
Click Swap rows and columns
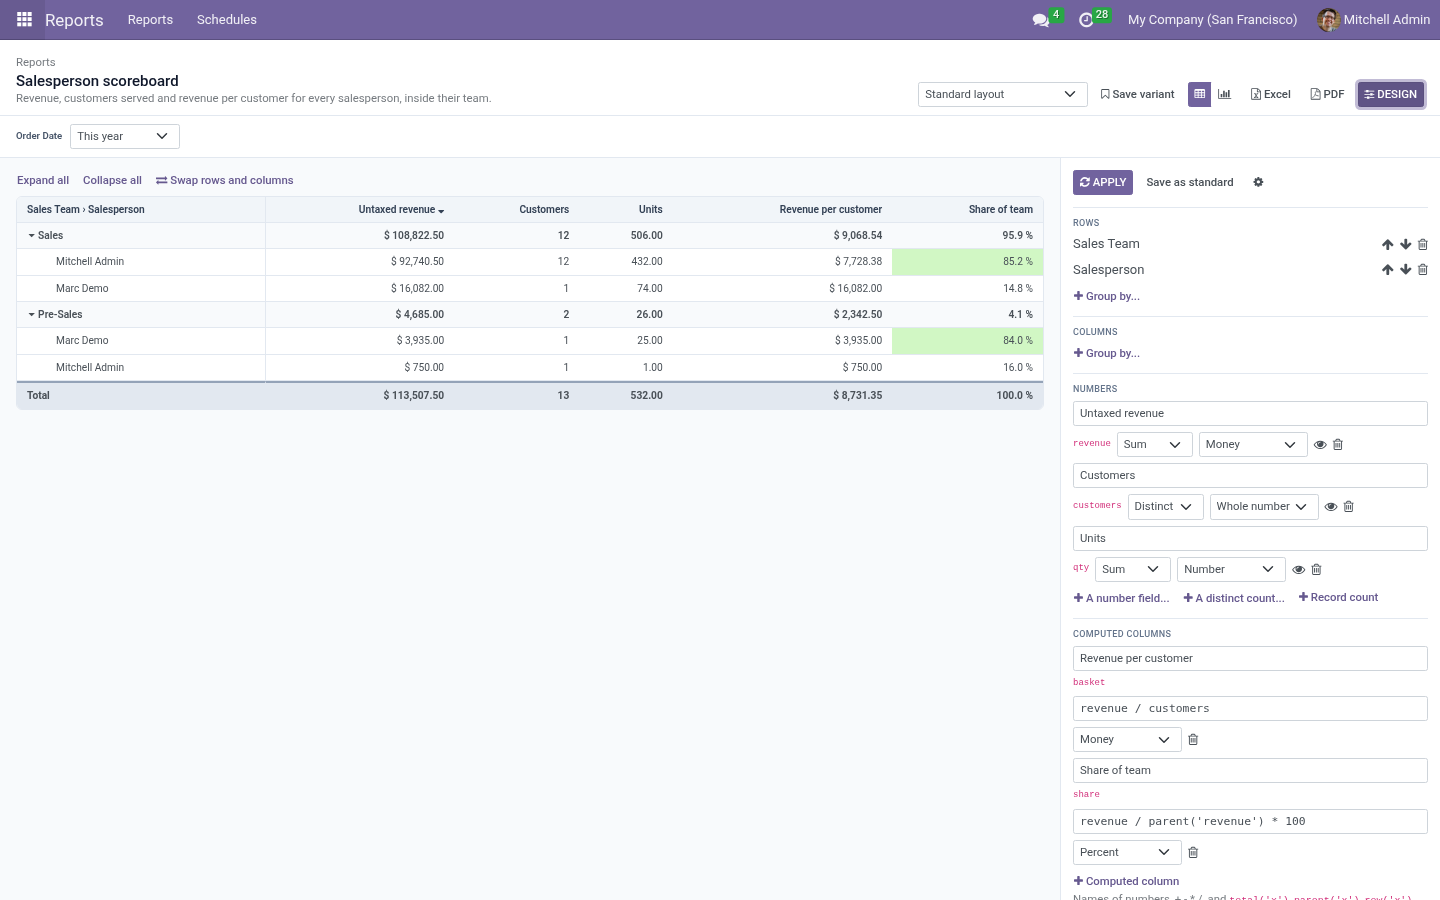(x=225, y=180)
